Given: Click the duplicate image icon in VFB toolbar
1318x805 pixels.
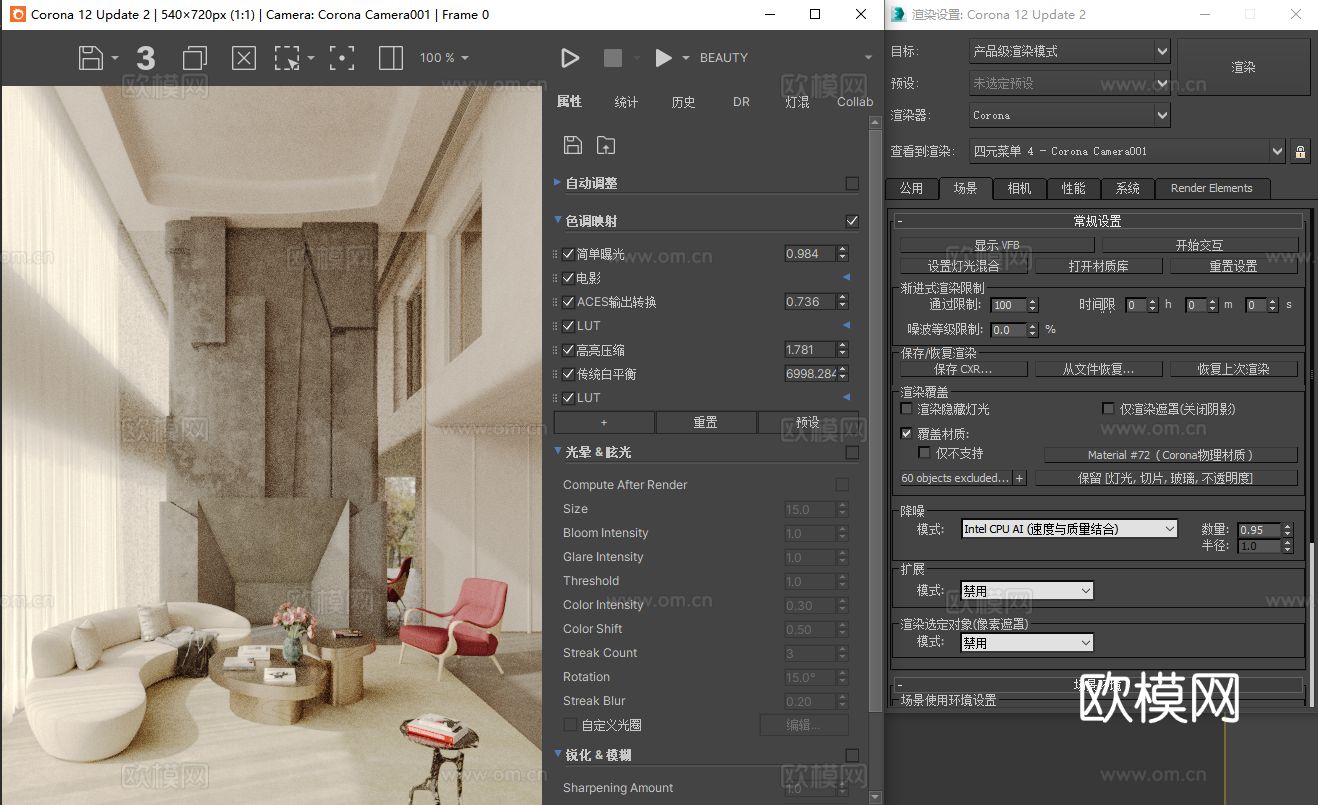Looking at the screenshot, I should coord(194,57).
